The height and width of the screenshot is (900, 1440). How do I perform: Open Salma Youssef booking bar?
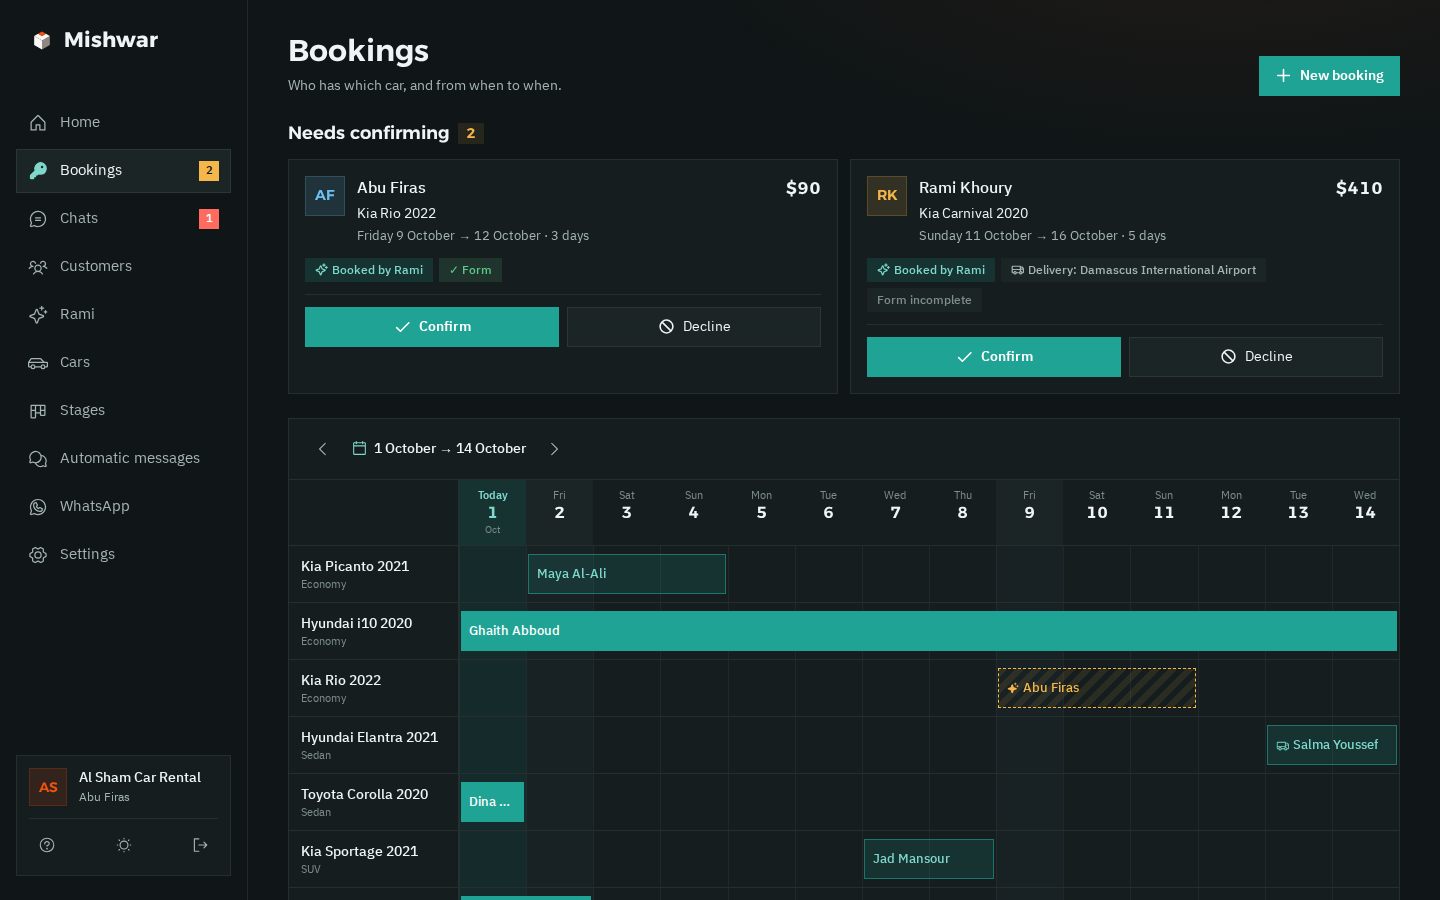(x=1332, y=745)
